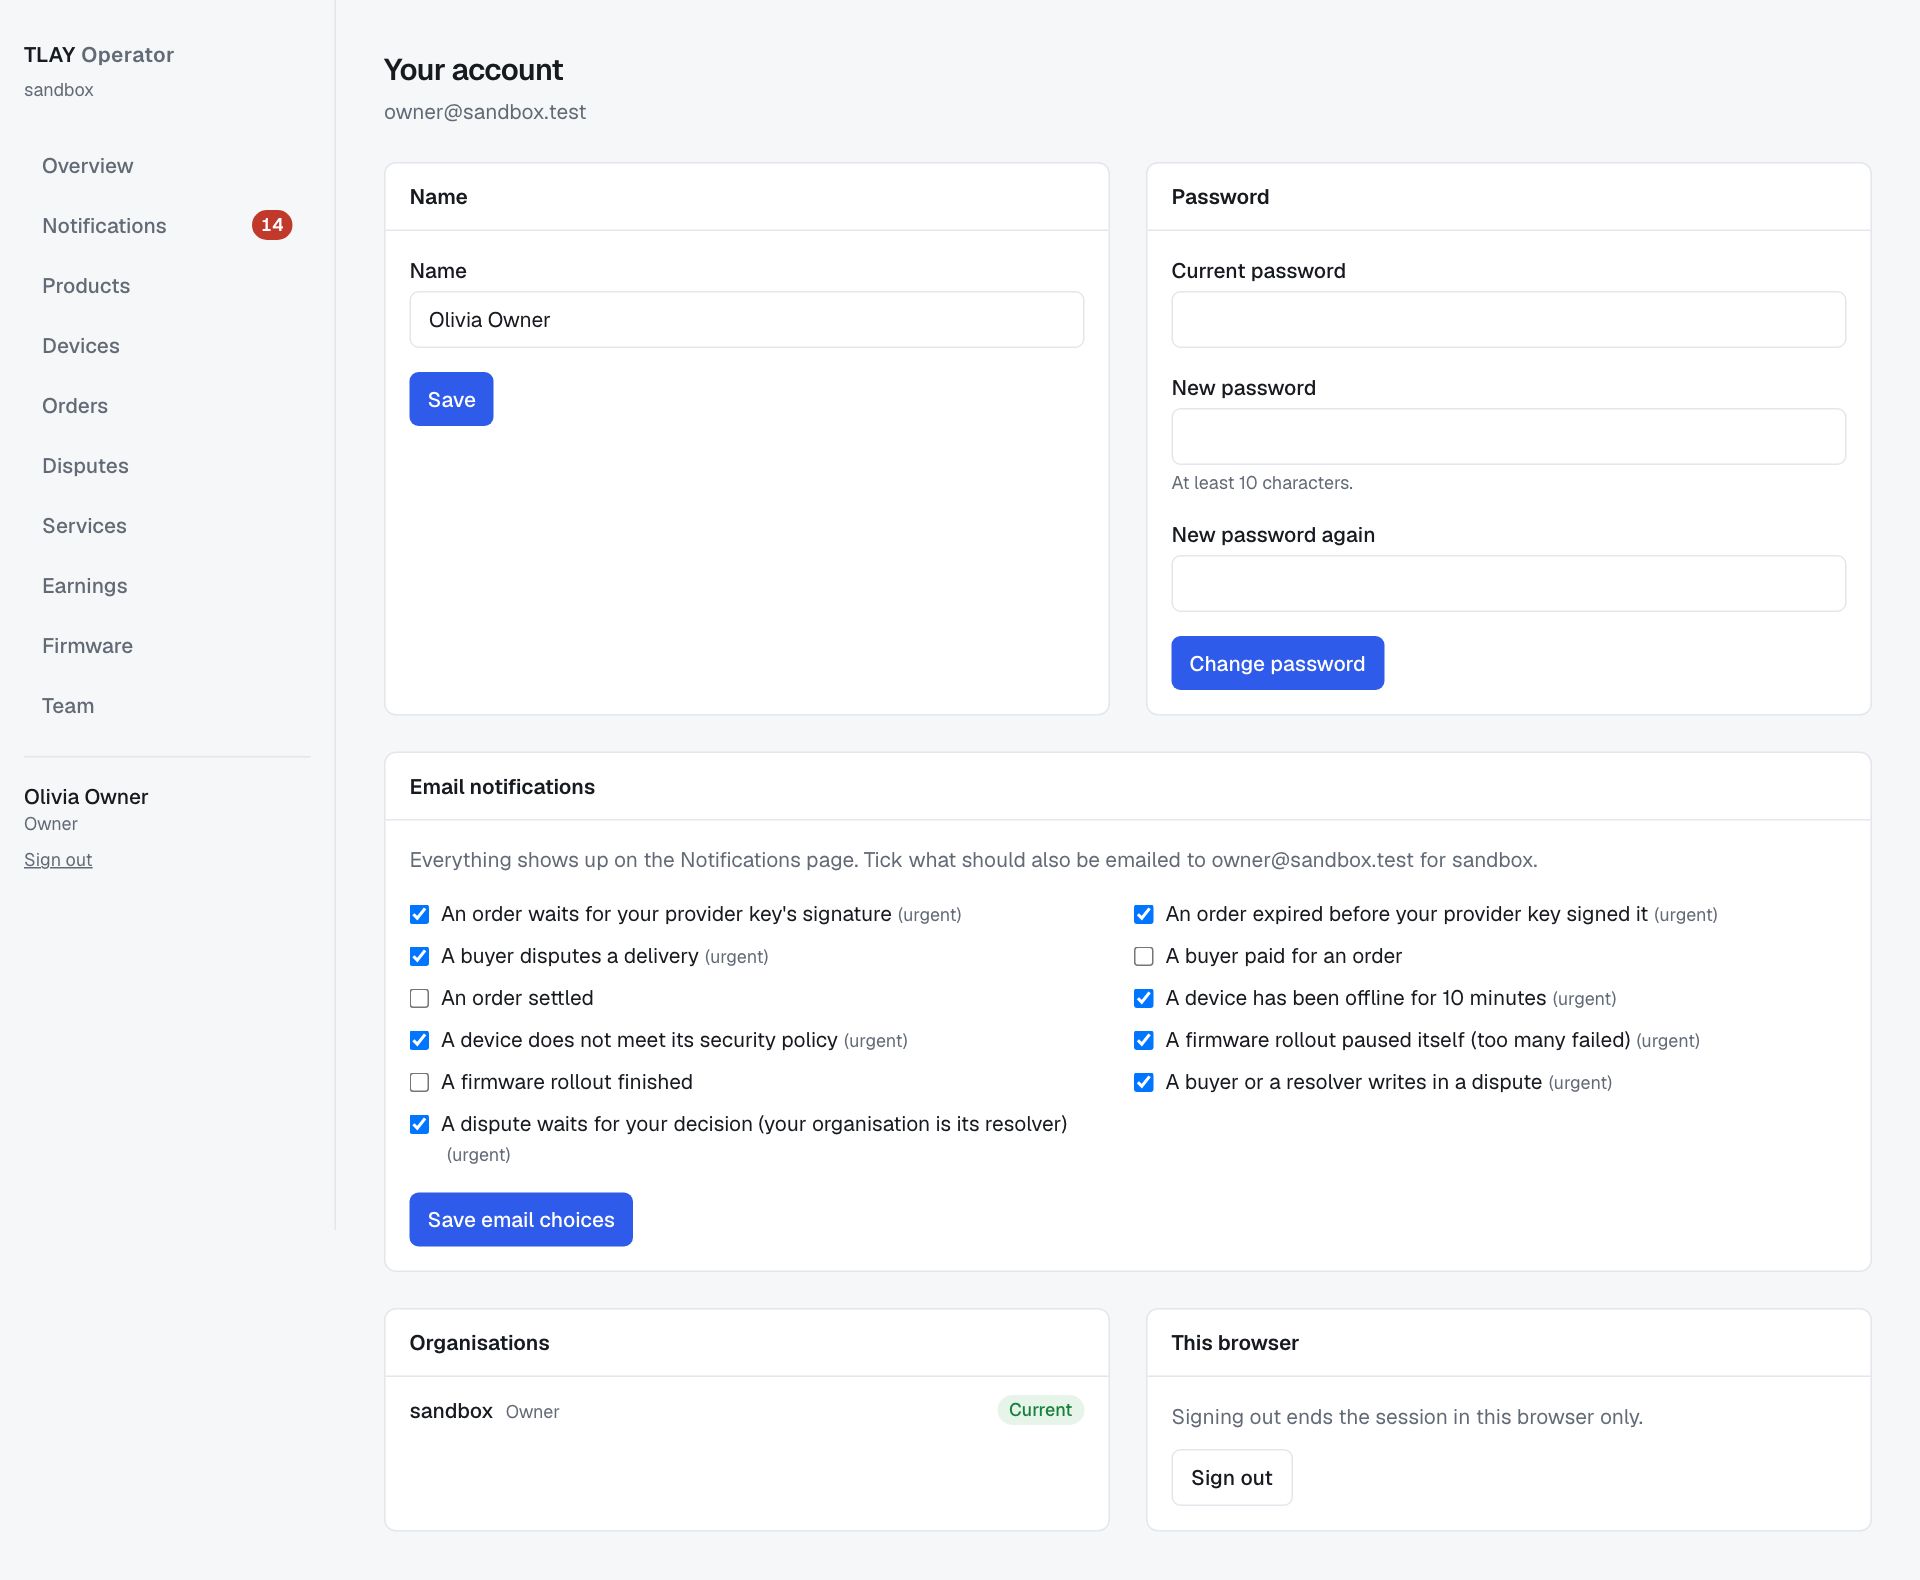Image resolution: width=1920 pixels, height=1580 pixels.
Task: Untick 'A dispute waits for your decision'
Action: [420, 1125]
